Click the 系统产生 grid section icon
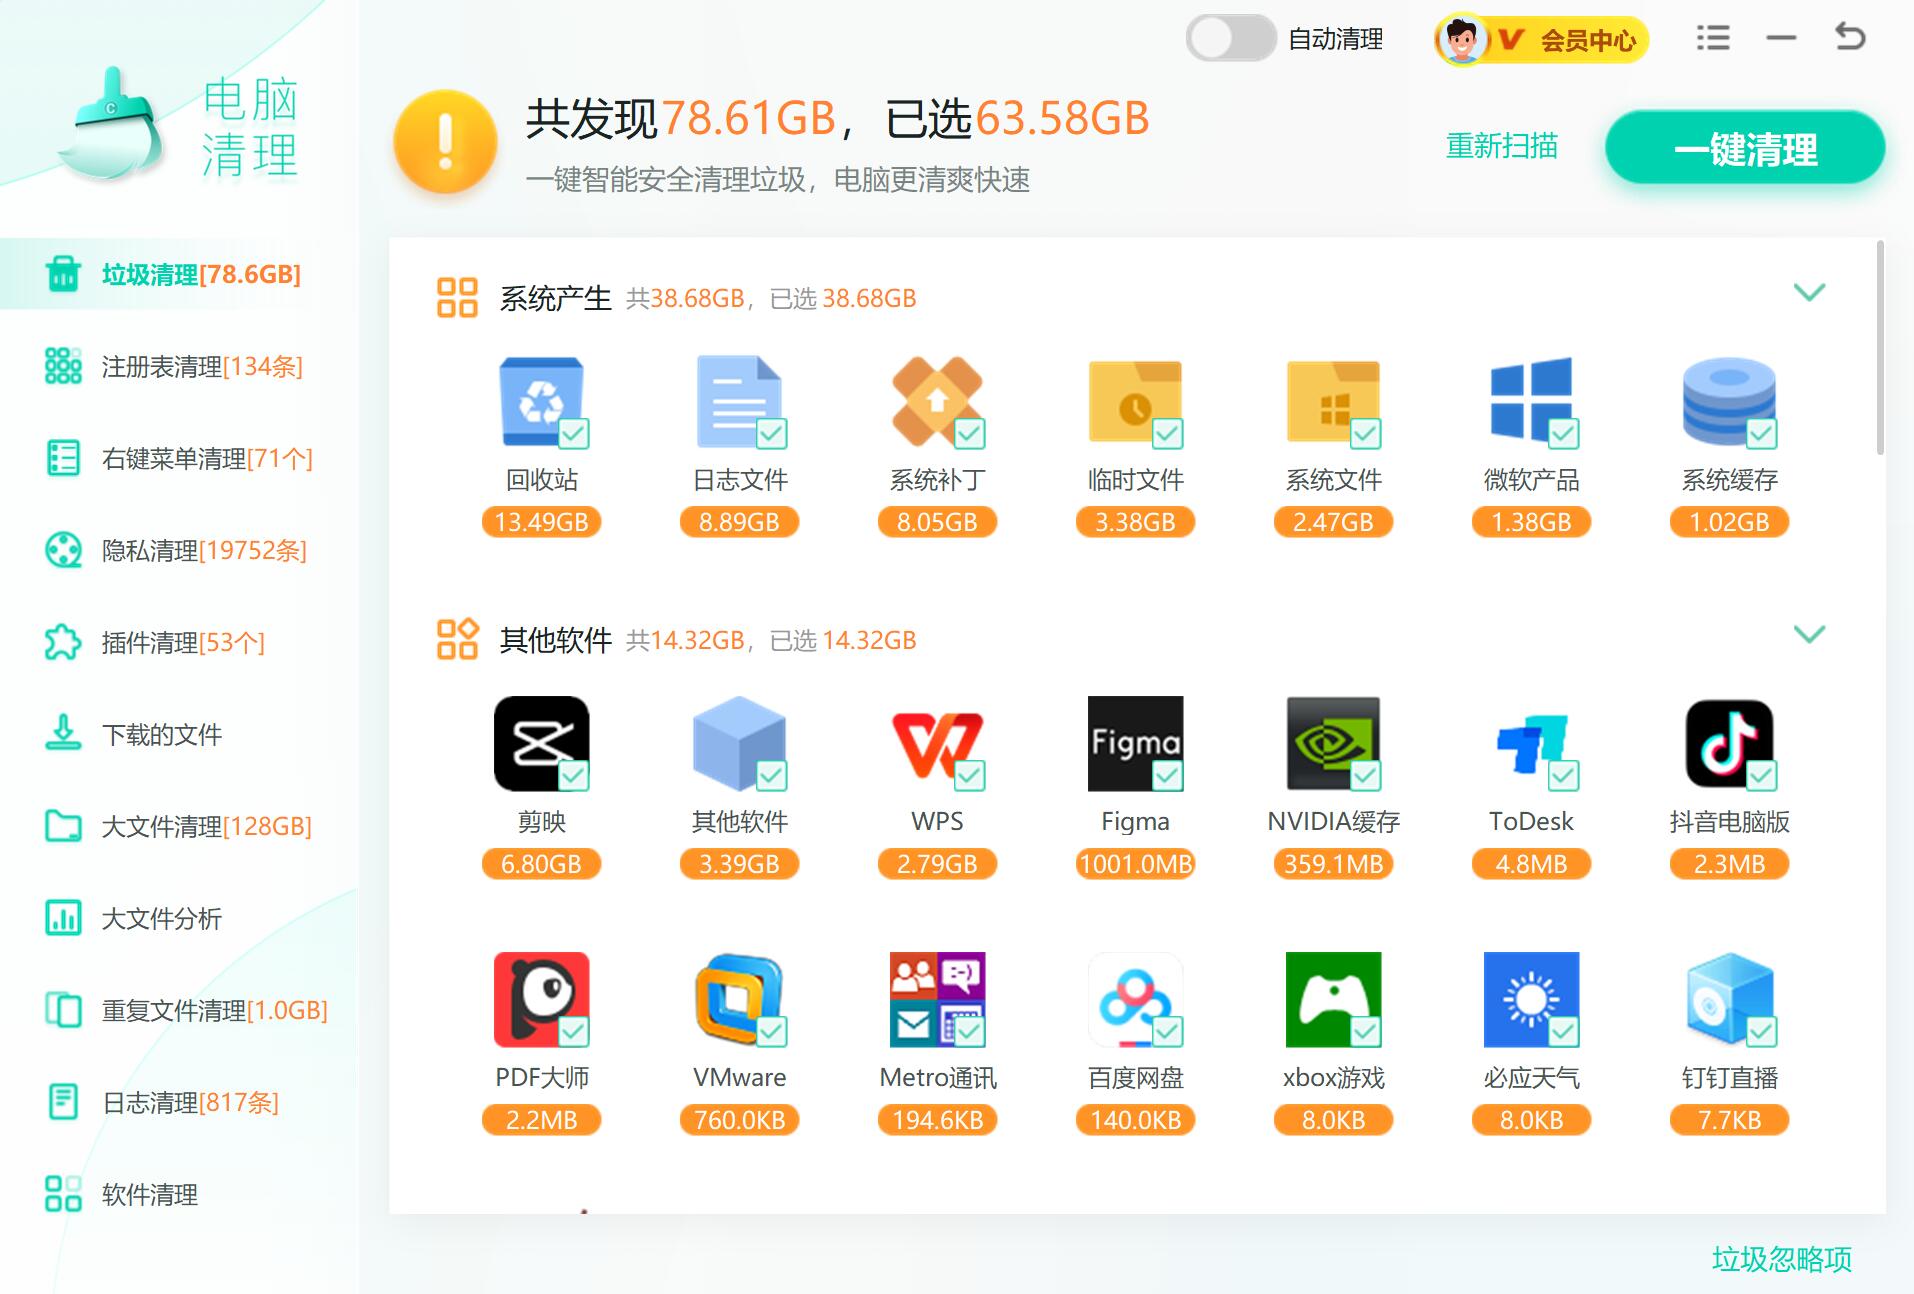 (457, 298)
